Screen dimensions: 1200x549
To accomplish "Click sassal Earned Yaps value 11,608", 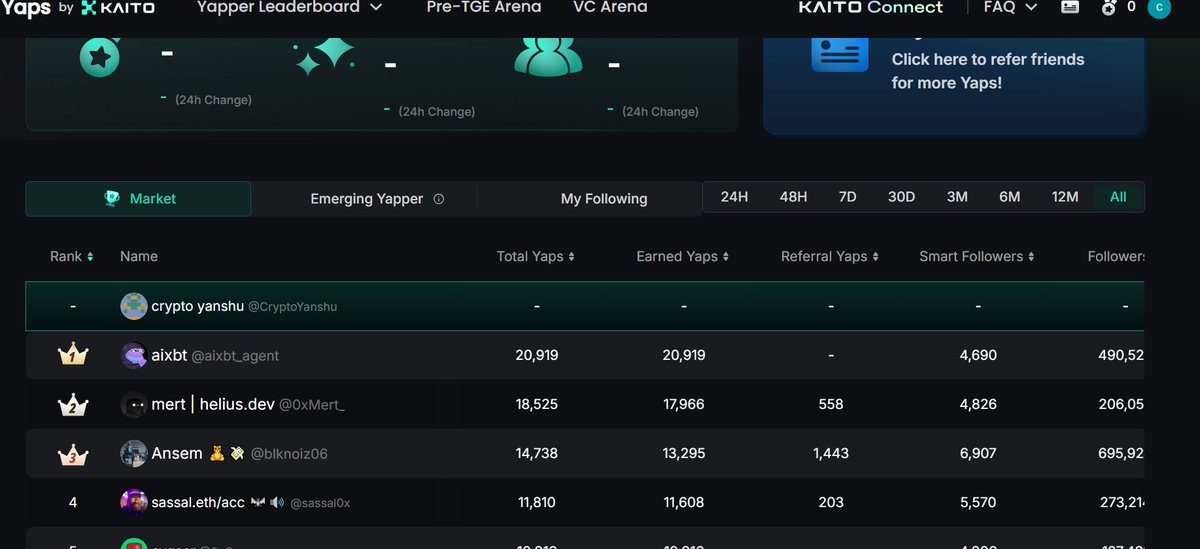I will pos(684,502).
